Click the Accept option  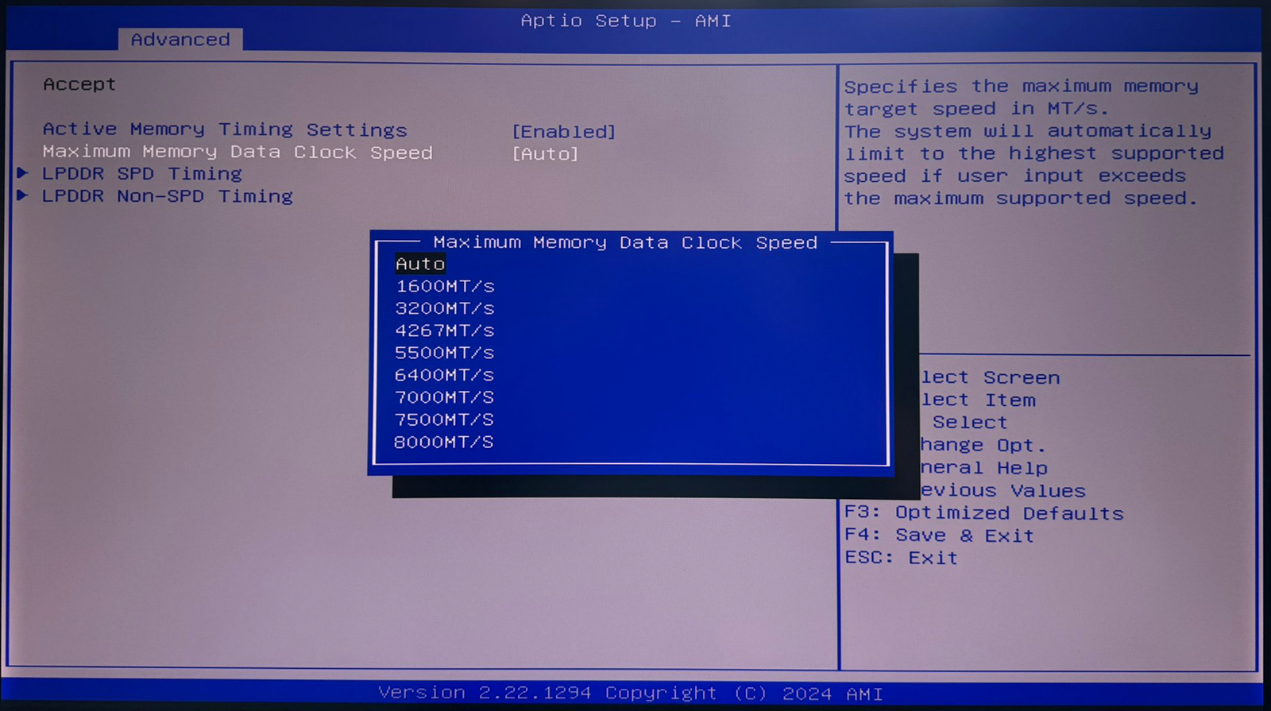coord(79,84)
